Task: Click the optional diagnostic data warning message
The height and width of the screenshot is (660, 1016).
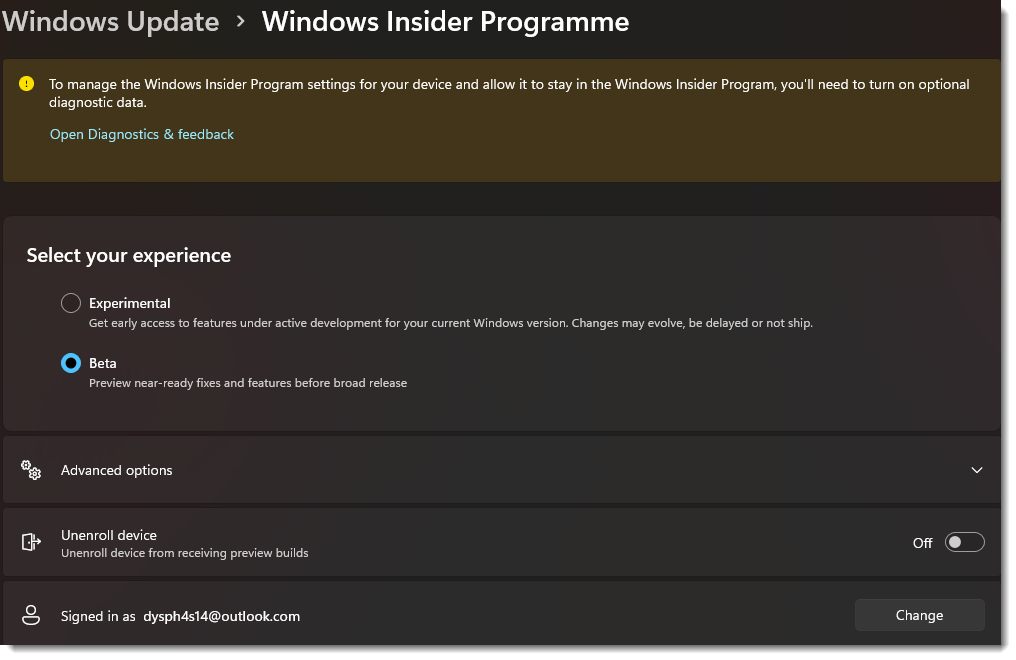Action: click(x=509, y=93)
